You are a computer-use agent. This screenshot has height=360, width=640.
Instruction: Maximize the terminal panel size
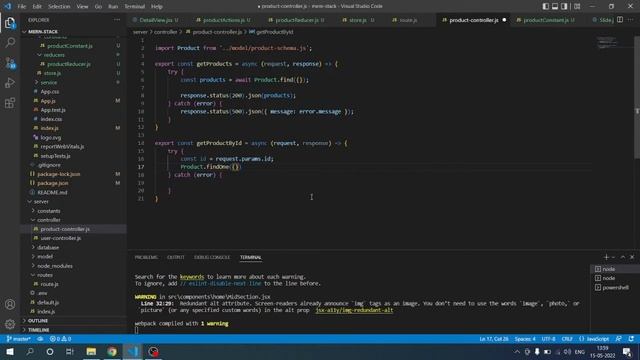pyautogui.click(x=623, y=257)
